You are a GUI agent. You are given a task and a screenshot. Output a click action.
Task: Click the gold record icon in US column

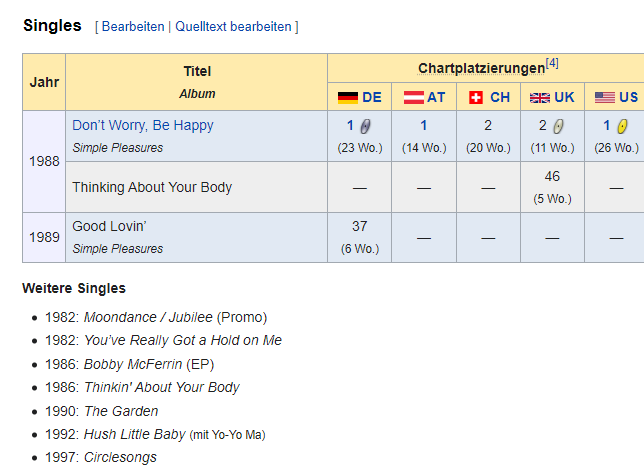(x=622, y=126)
